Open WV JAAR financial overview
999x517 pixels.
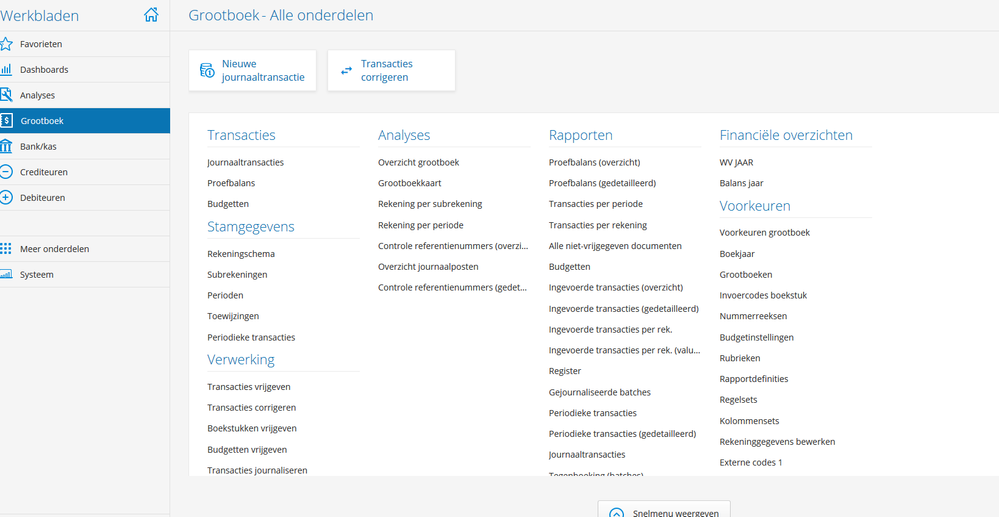736,162
